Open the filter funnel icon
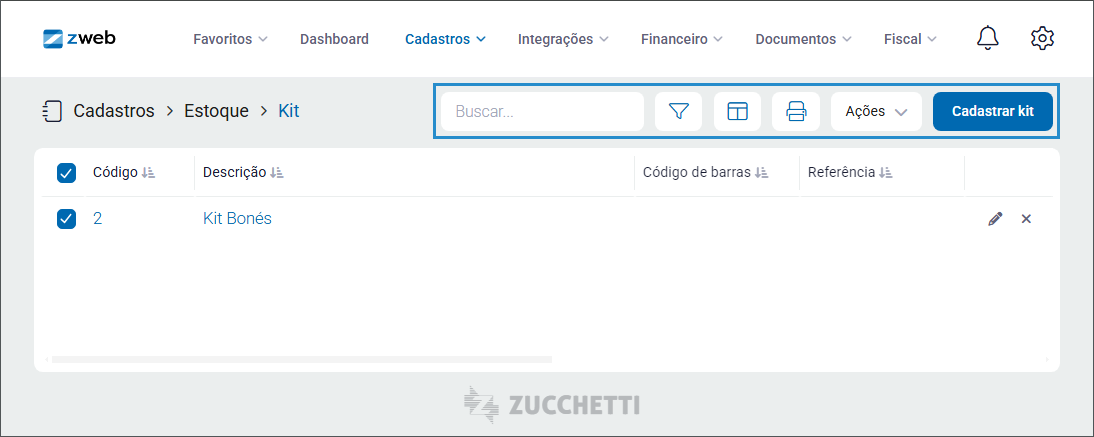Viewport: 1094px width, 437px height. point(678,111)
